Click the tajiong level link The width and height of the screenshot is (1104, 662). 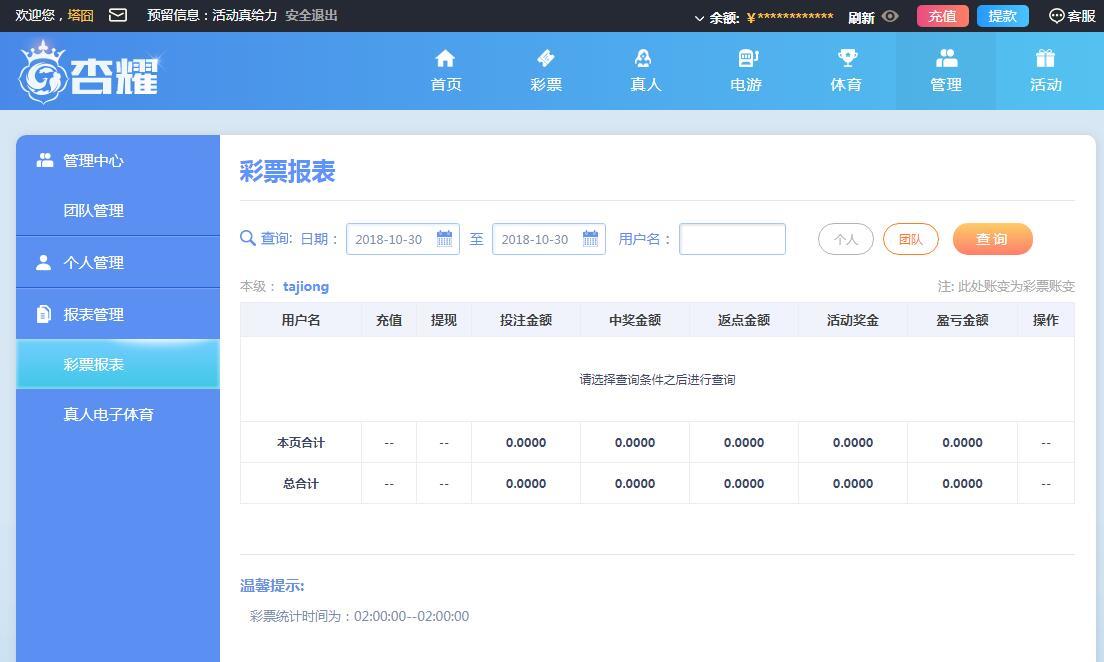[x=306, y=287]
